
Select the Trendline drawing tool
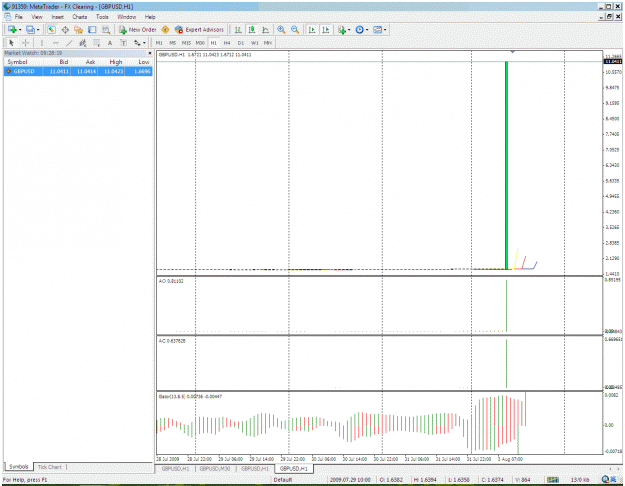point(69,43)
